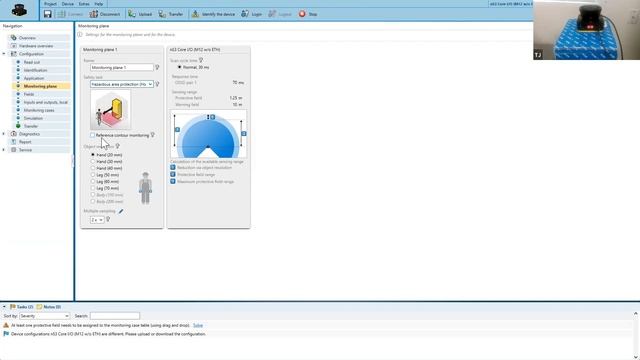Select Hand (40 mm) resolution
640x360 pixels.
tap(93, 168)
